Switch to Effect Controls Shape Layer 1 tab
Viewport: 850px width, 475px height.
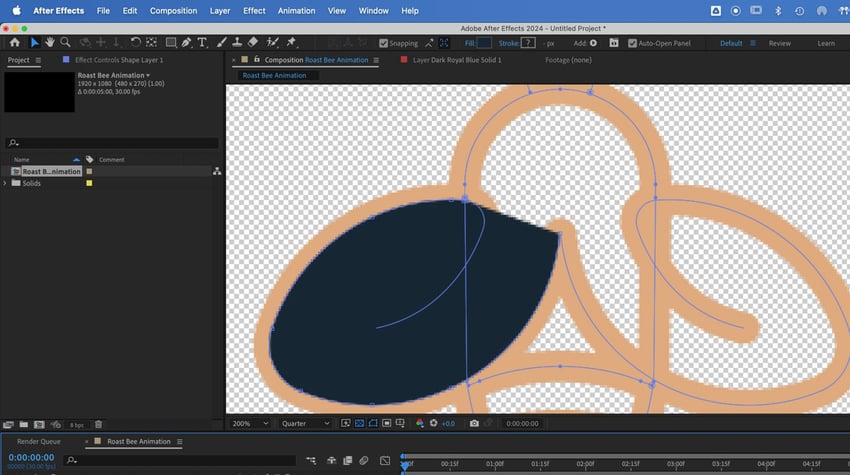(119, 60)
